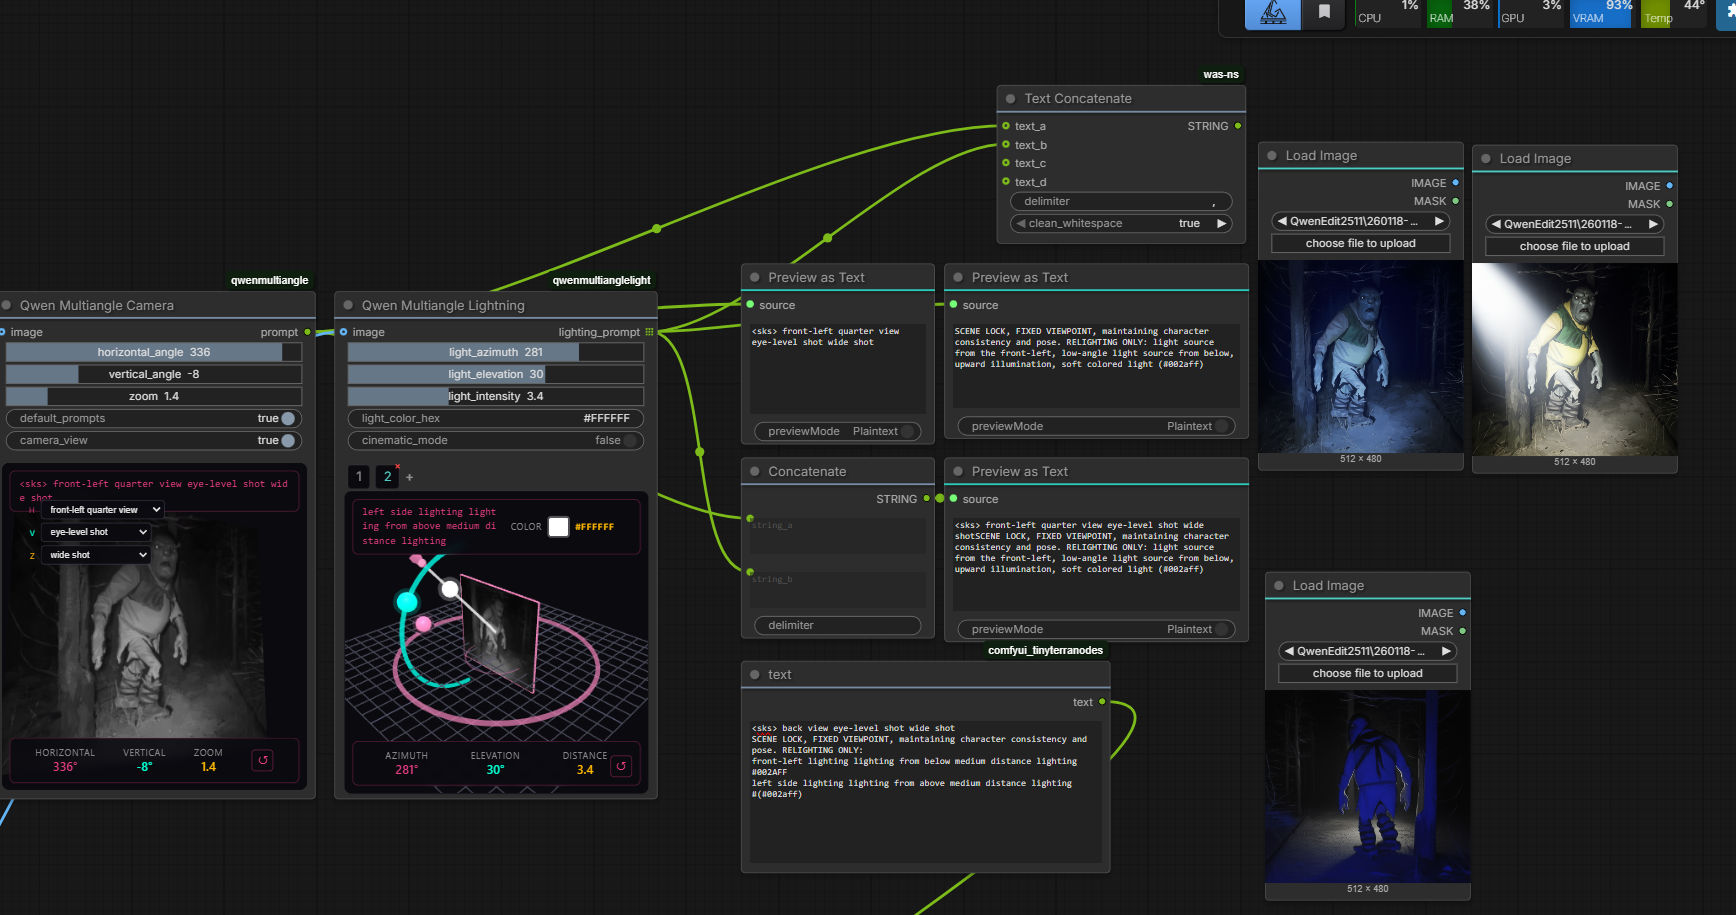Open the wide shot dropdown

click(96, 555)
